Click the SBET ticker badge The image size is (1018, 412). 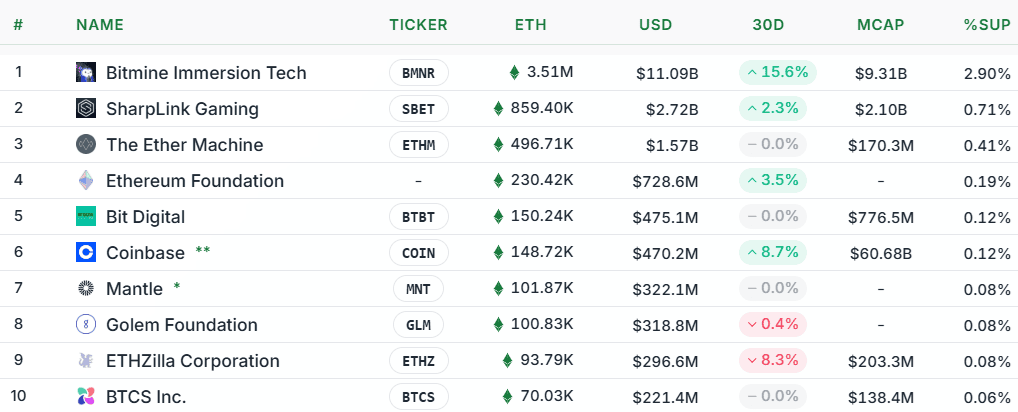click(418, 109)
